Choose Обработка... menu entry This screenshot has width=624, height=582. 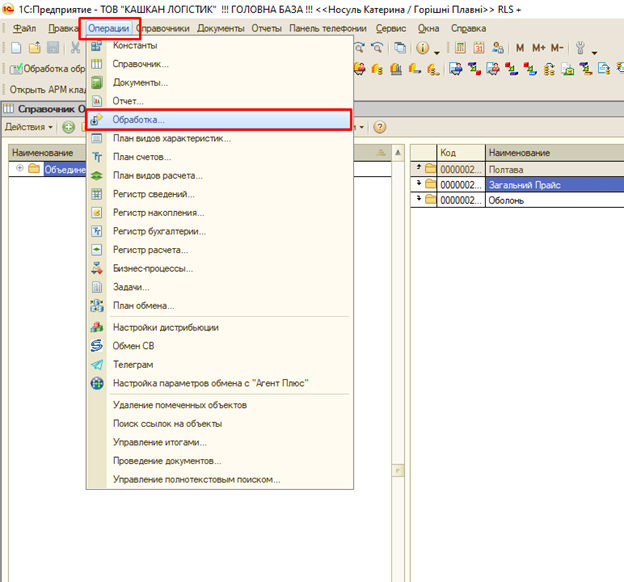click(220, 120)
